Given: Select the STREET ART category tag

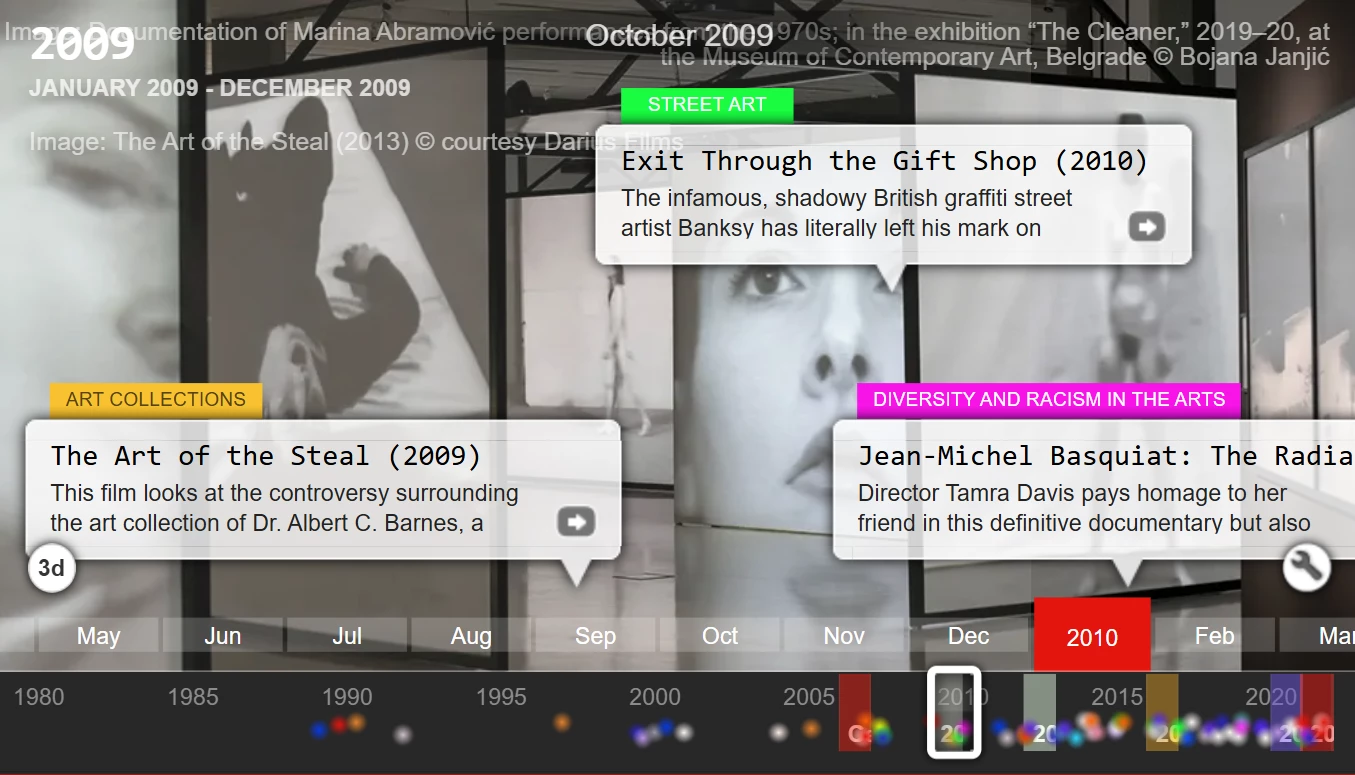Looking at the screenshot, I should (707, 105).
